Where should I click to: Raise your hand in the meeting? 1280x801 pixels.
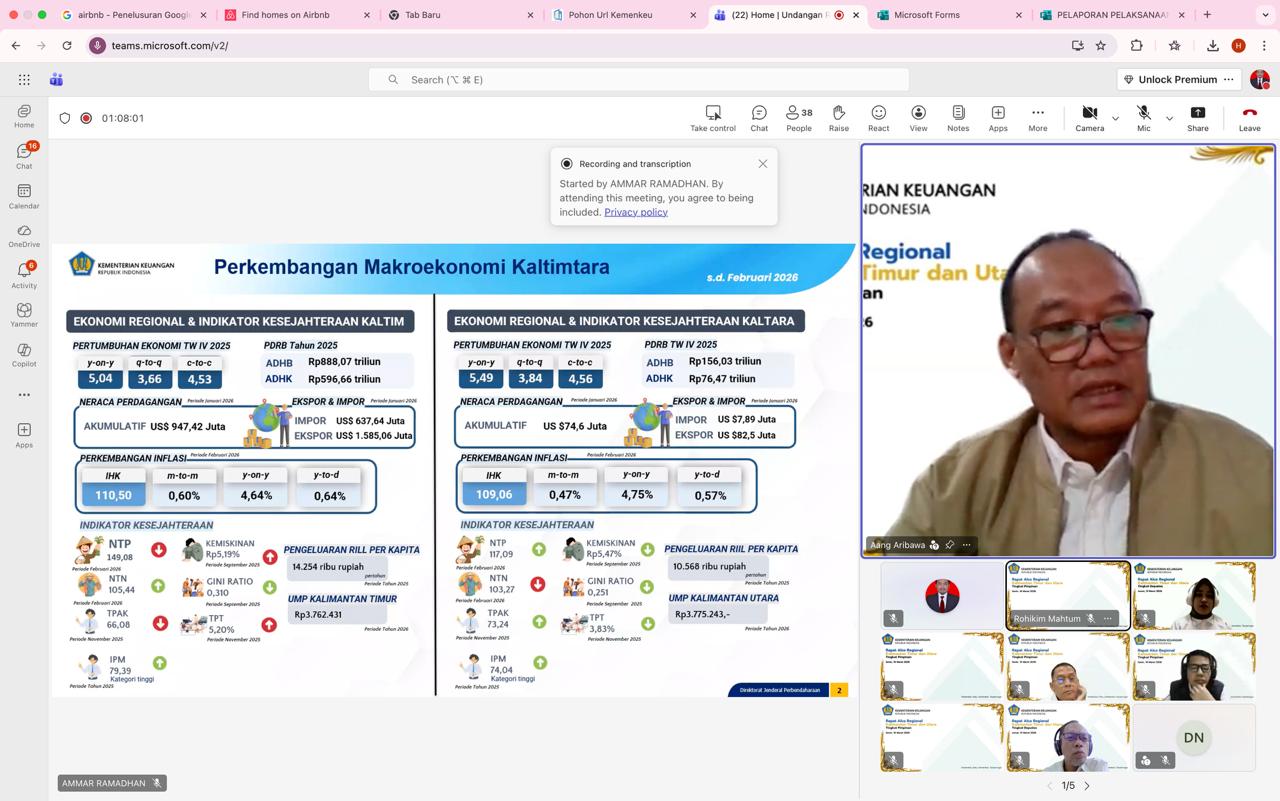pos(838,117)
